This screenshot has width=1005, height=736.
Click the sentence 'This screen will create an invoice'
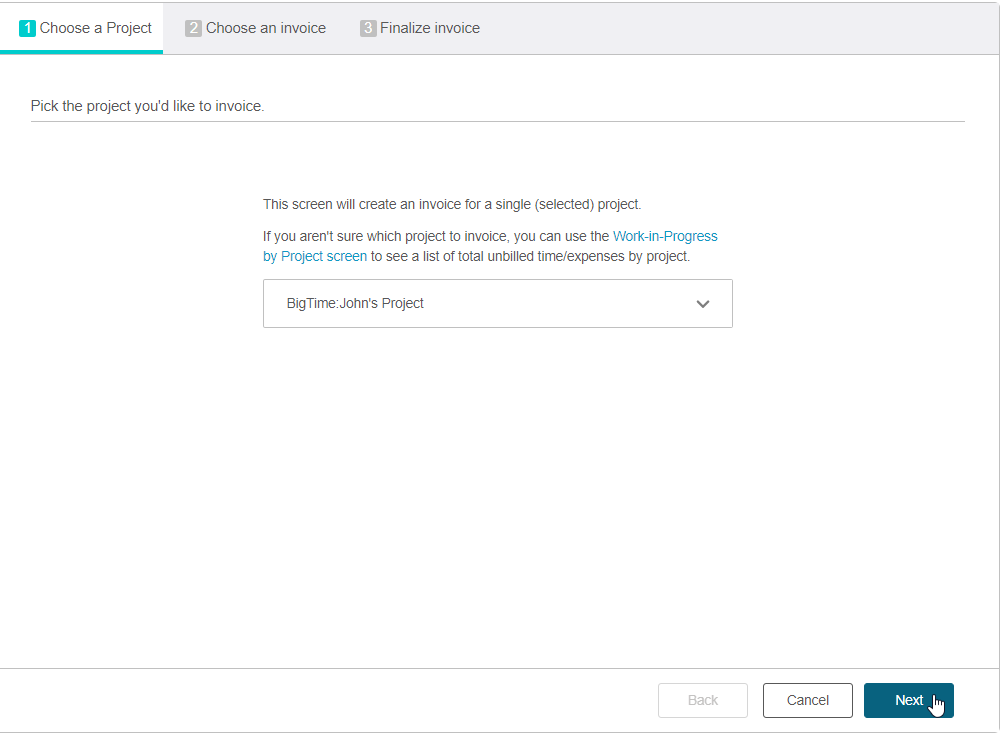(x=452, y=205)
